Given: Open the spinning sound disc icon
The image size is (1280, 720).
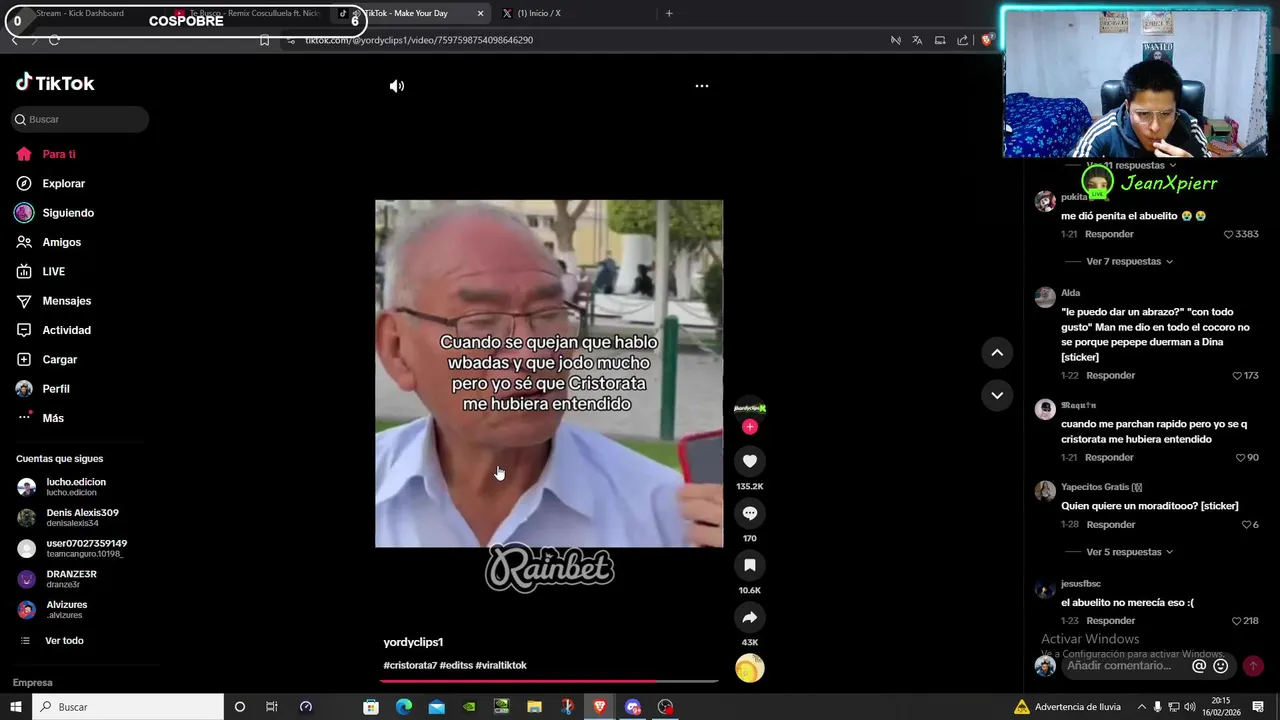Looking at the screenshot, I should click(x=750, y=668).
